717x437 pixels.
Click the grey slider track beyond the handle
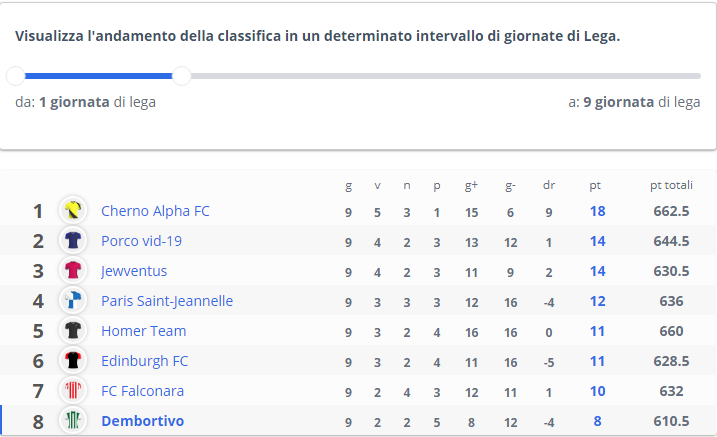click(x=446, y=76)
